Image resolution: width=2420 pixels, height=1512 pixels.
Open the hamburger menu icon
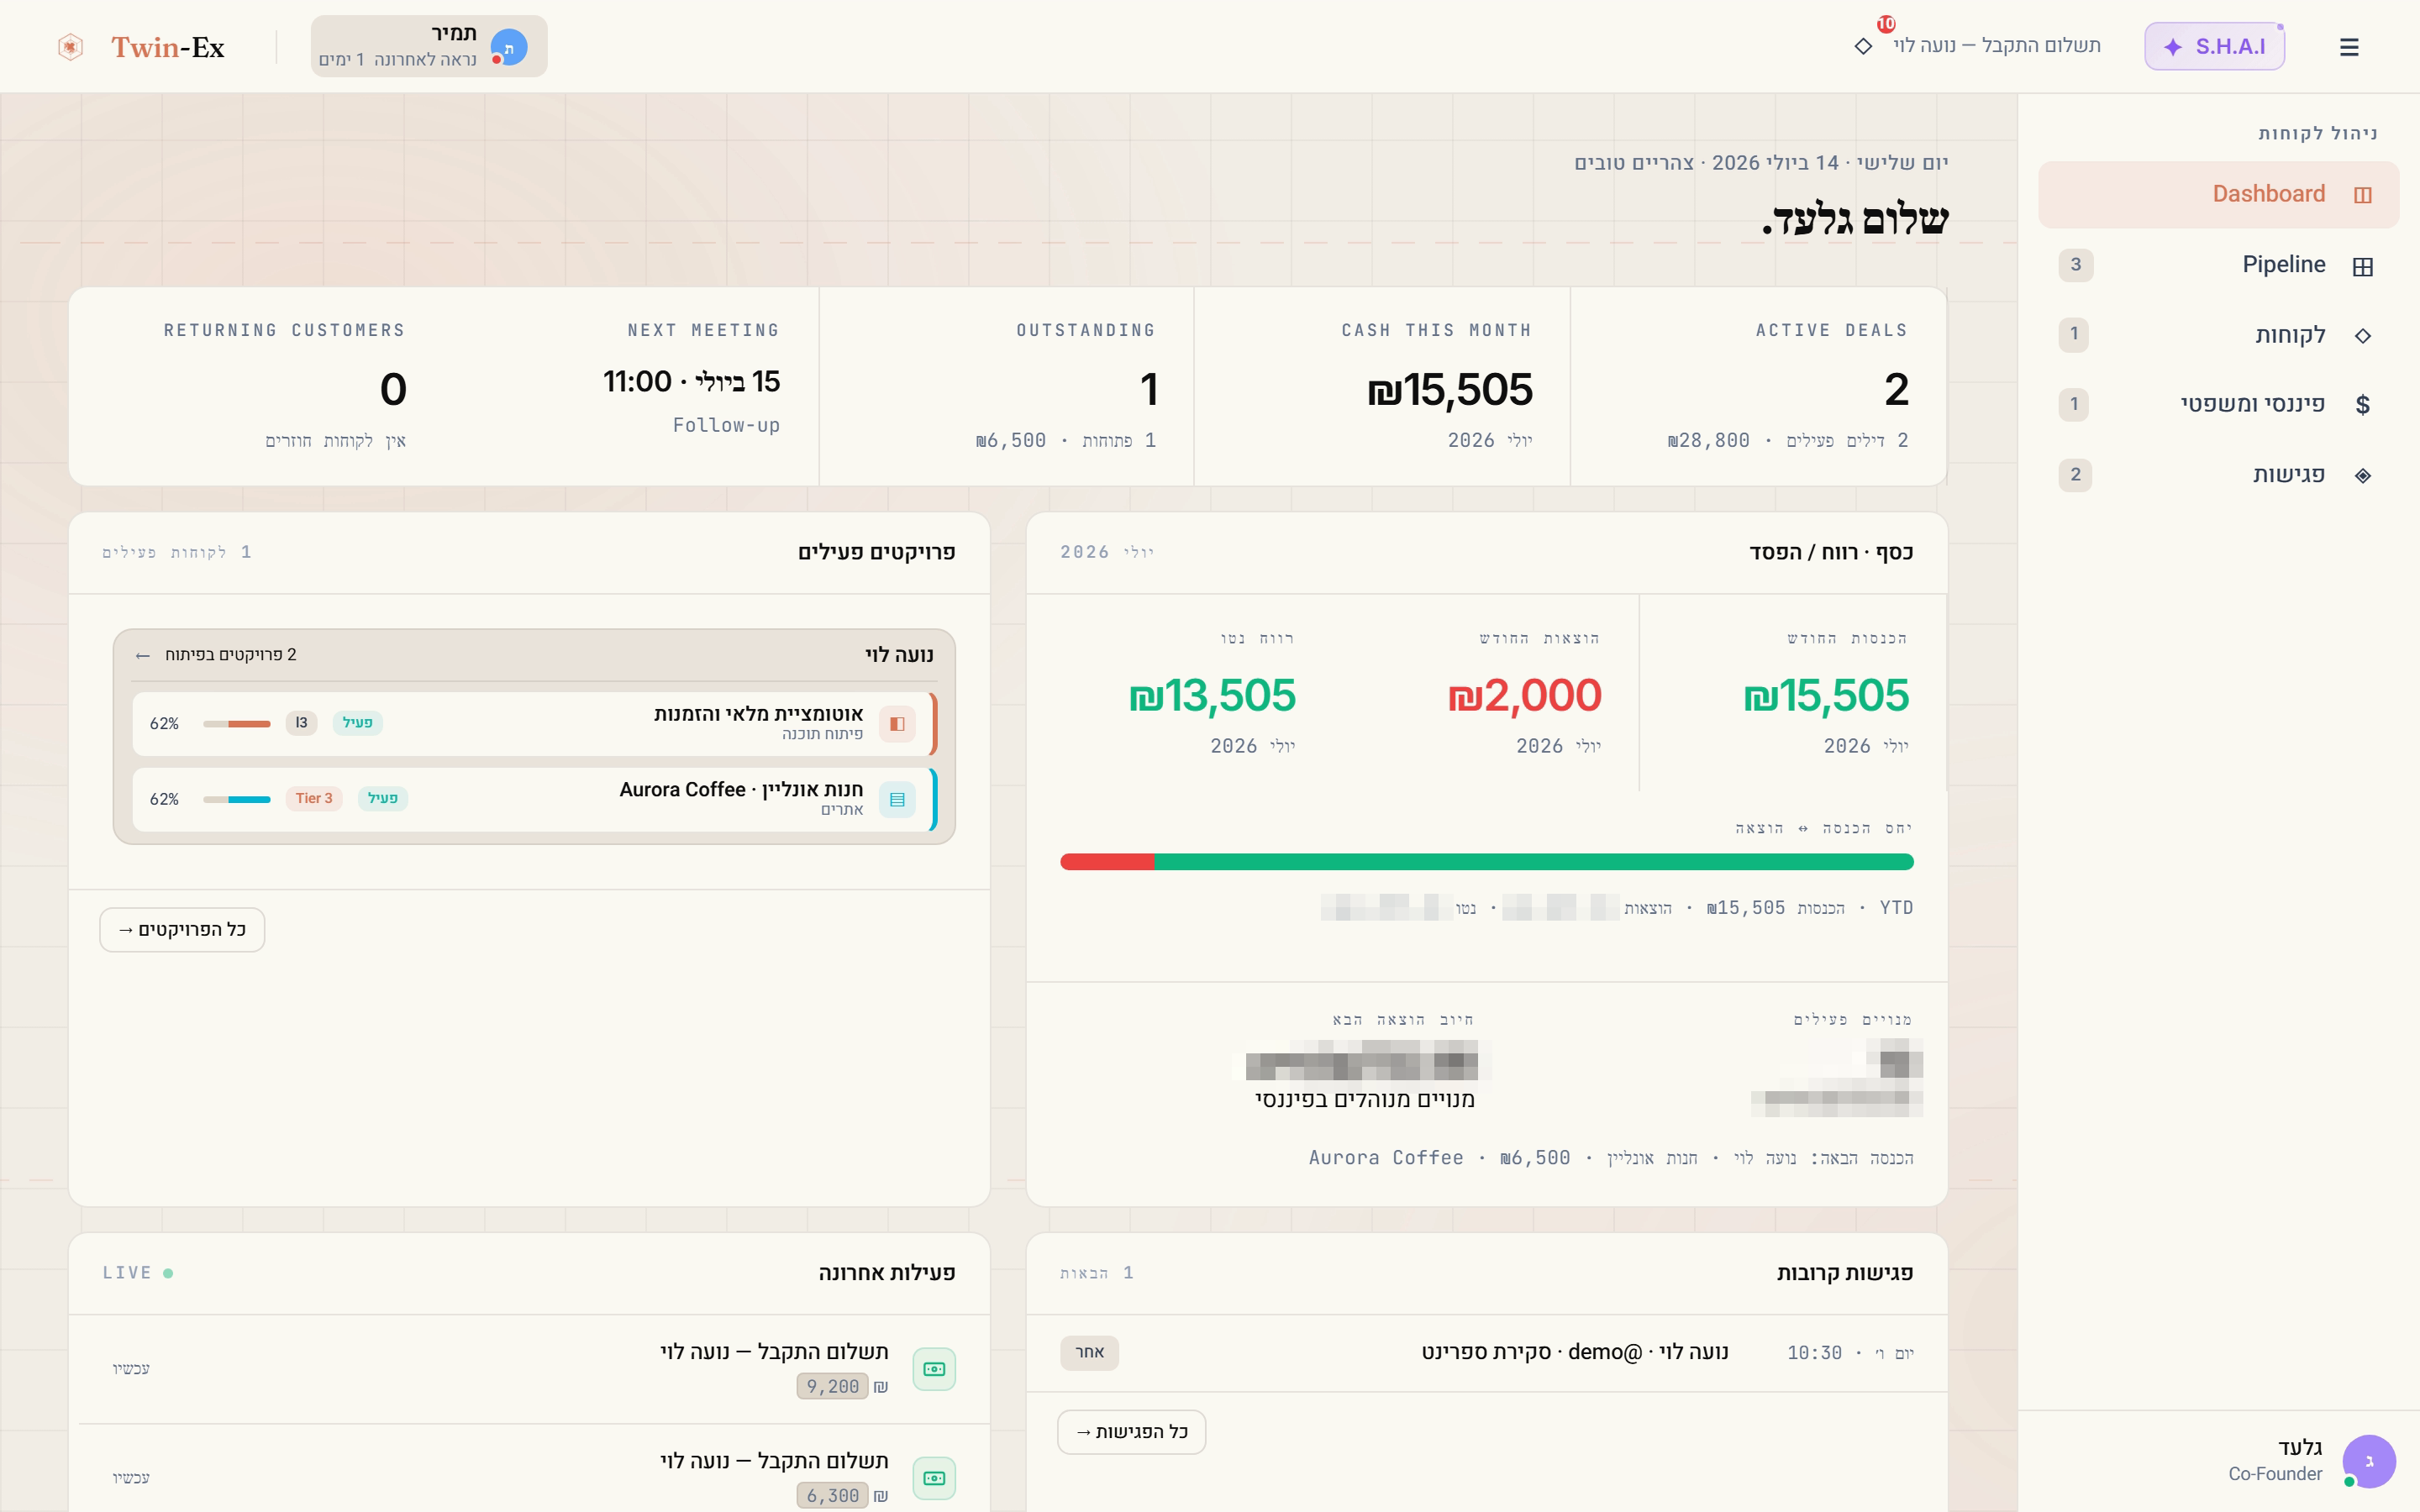[x=2349, y=47]
